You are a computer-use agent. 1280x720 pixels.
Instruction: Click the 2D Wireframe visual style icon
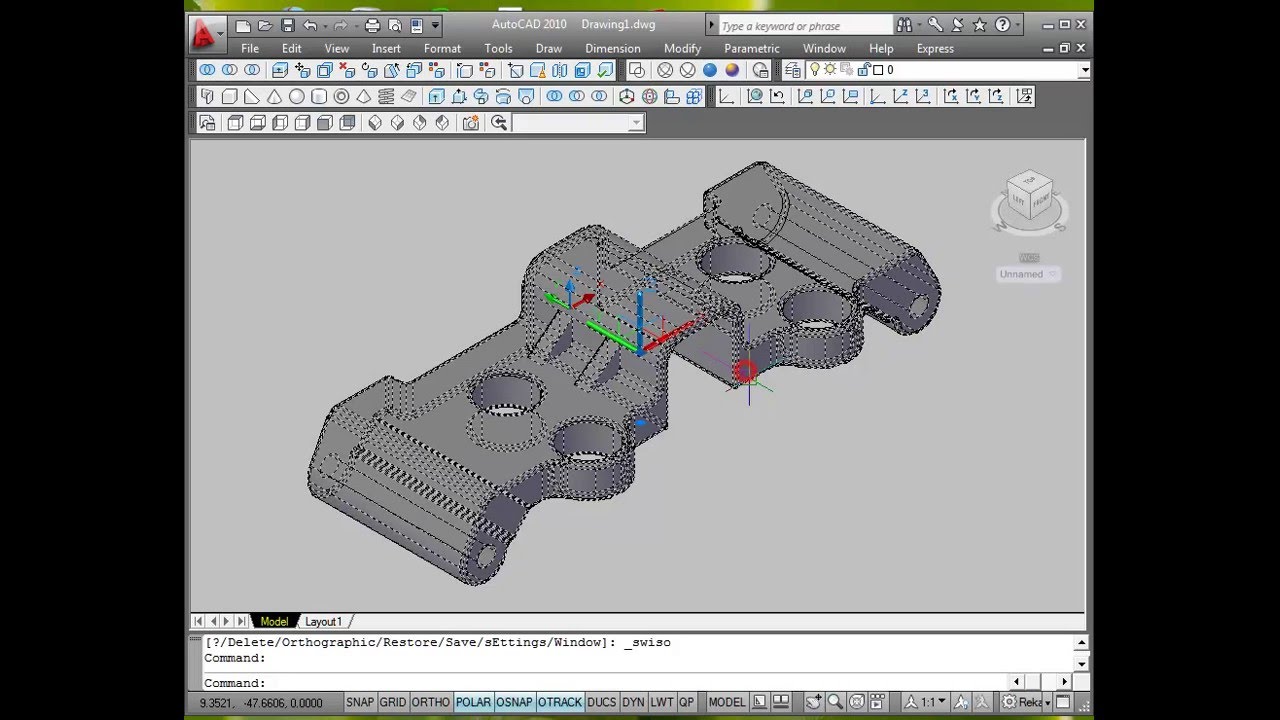click(x=636, y=70)
